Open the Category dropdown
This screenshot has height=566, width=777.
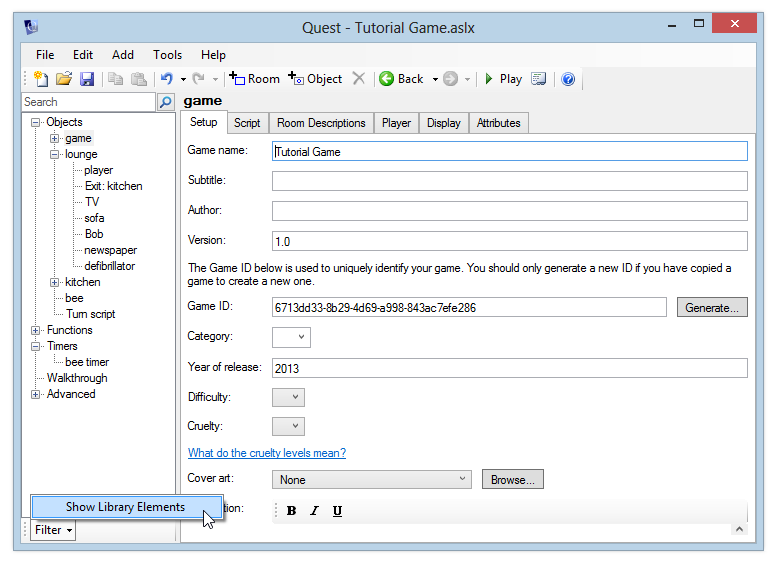click(291, 337)
